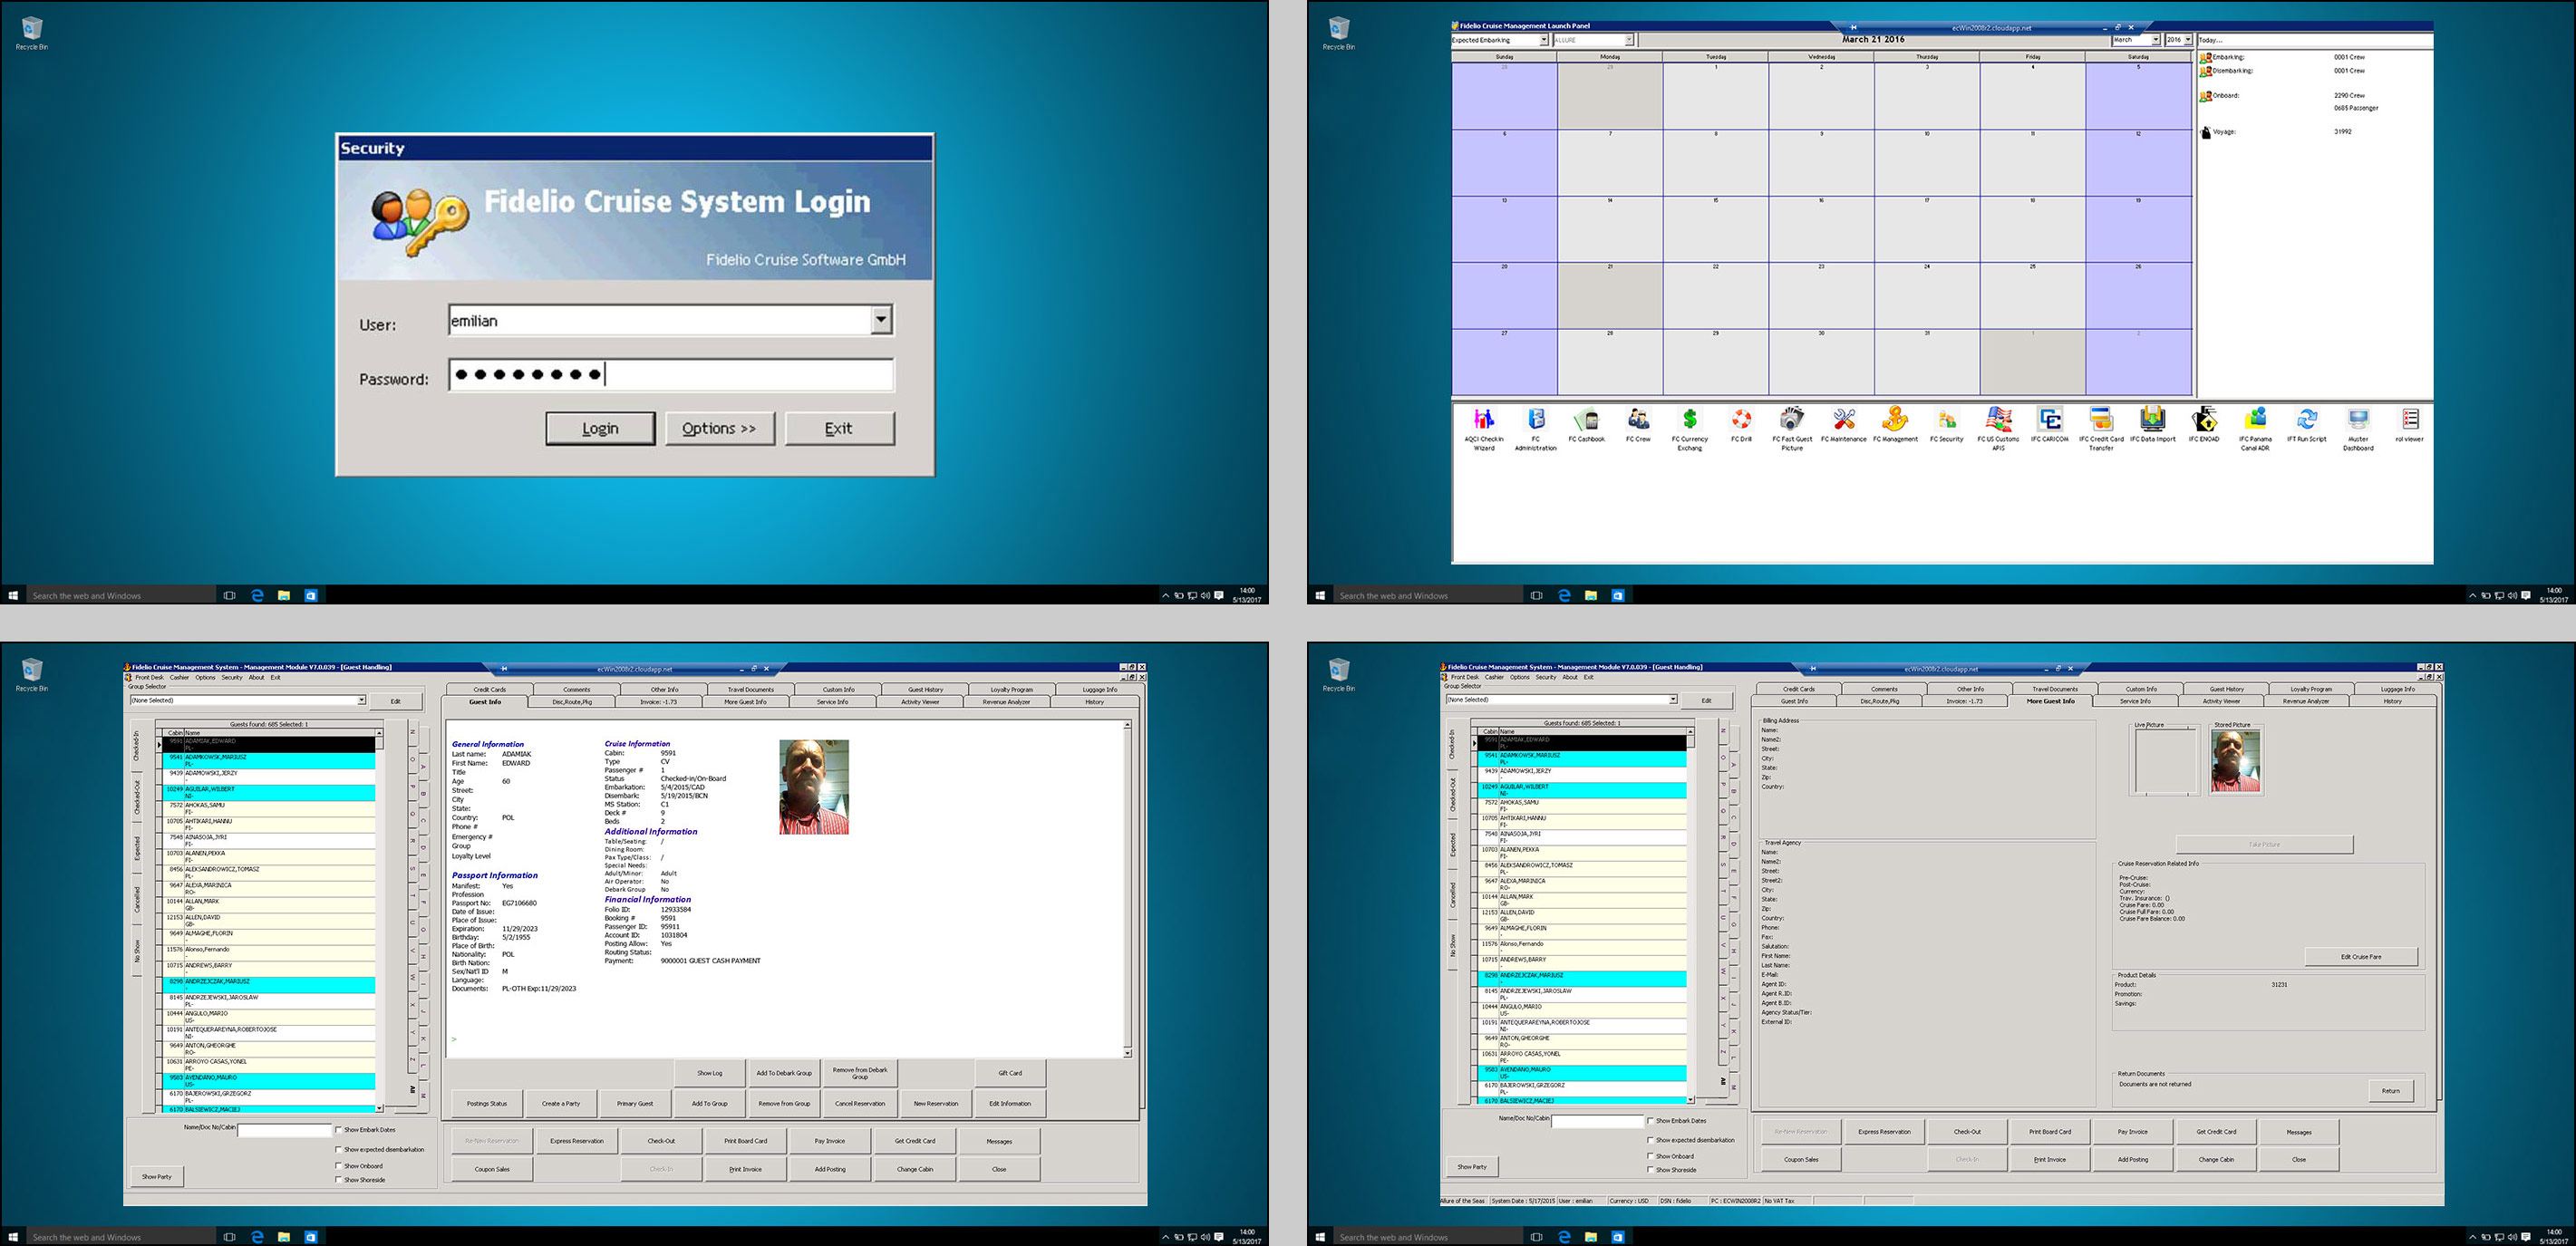Open the ALLURE ship dropdown

tap(1629, 40)
